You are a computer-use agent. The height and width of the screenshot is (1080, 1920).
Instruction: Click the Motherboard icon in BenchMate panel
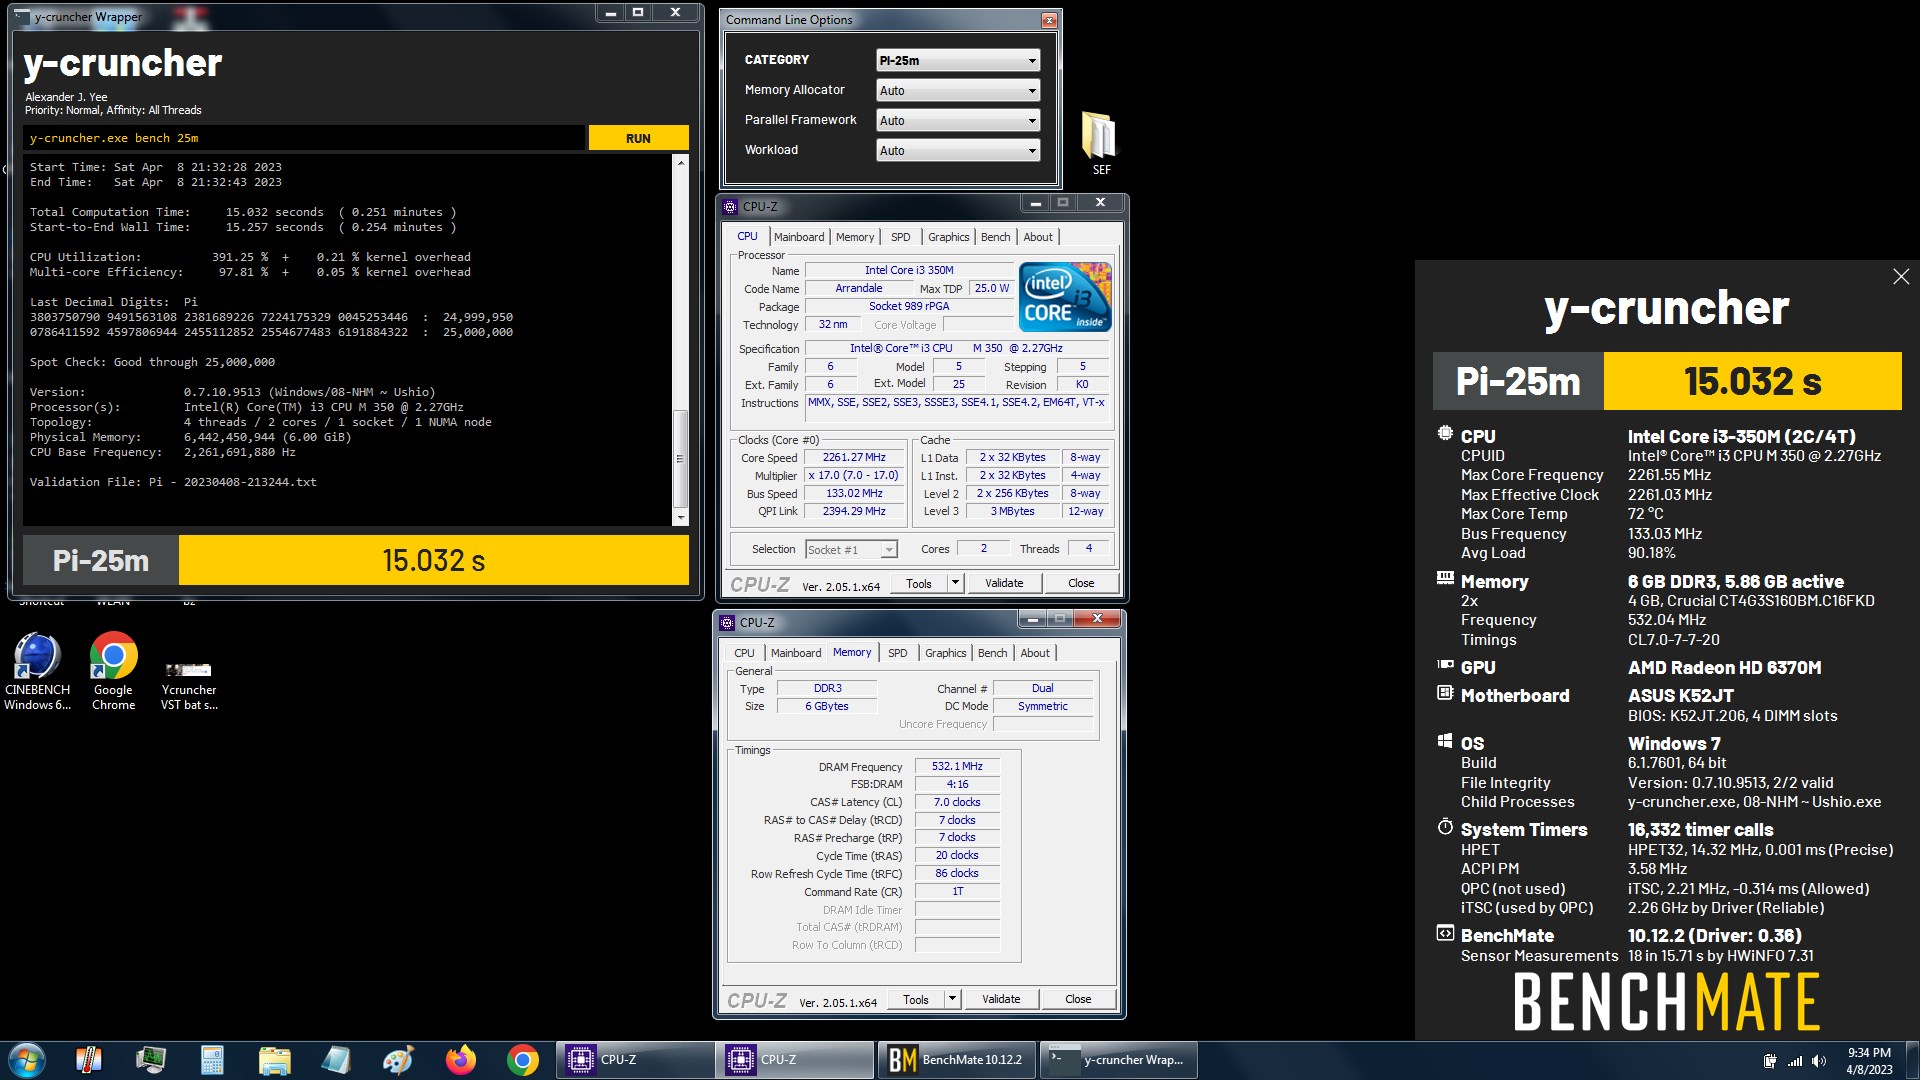pyautogui.click(x=1445, y=692)
